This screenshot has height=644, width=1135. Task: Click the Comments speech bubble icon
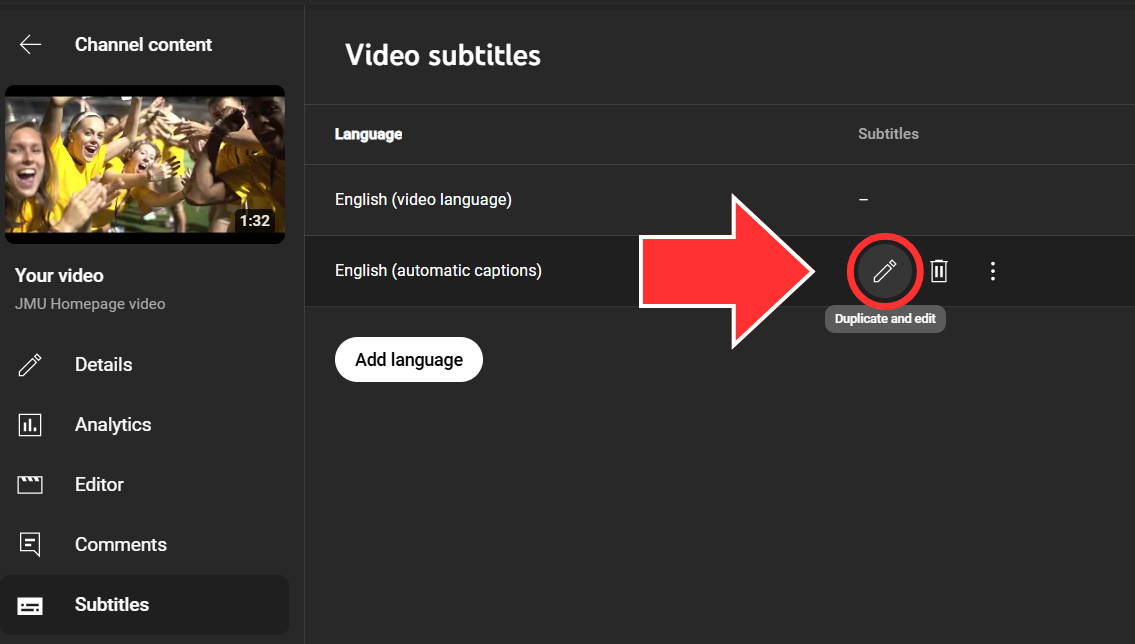coord(30,545)
